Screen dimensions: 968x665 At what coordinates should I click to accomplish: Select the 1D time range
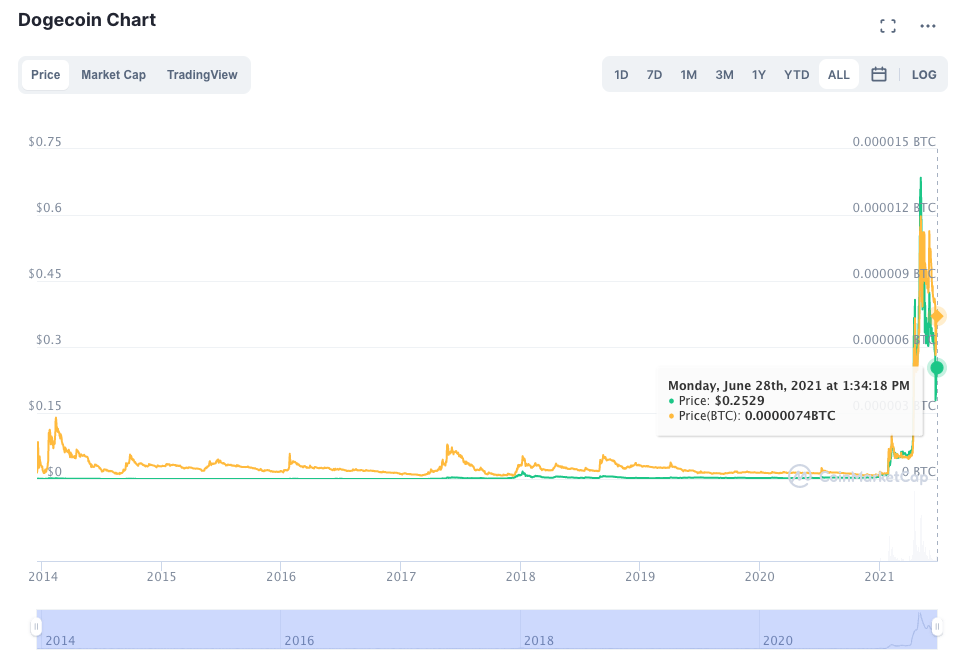click(621, 74)
